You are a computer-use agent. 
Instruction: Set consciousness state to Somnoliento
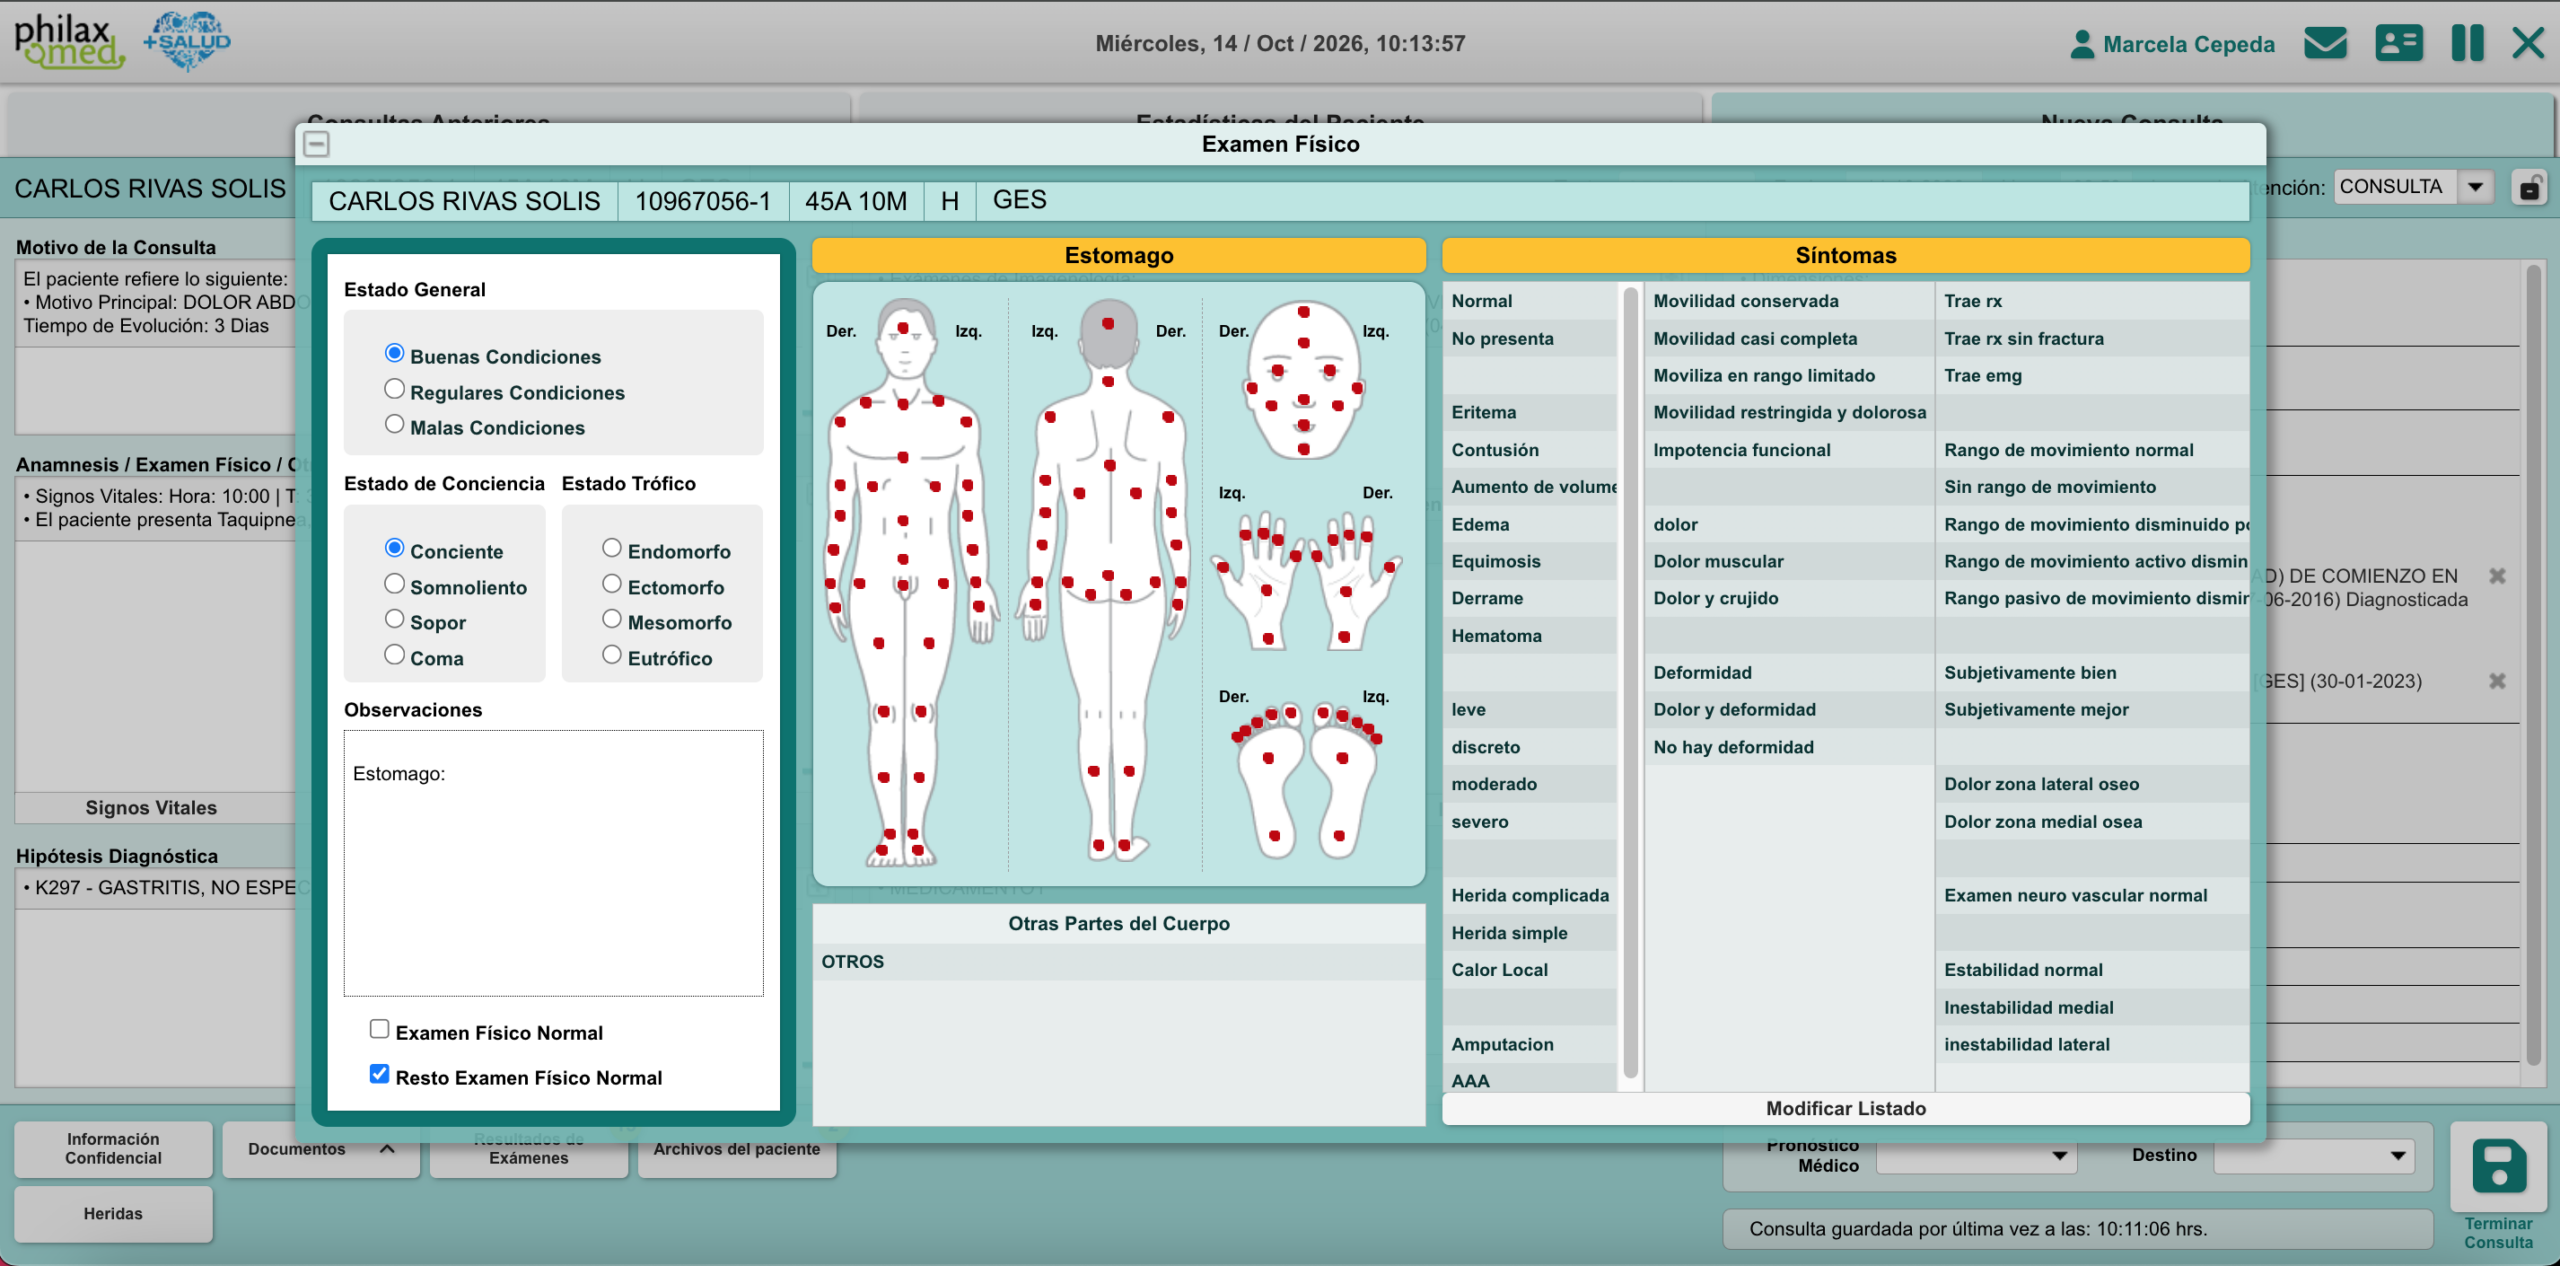(394, 584)
